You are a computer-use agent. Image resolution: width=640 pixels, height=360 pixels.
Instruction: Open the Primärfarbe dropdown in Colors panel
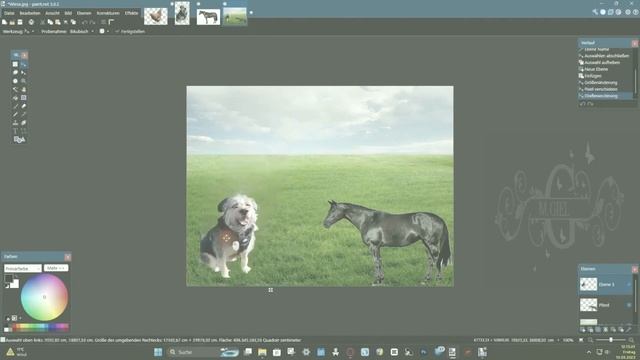(23, 269)
